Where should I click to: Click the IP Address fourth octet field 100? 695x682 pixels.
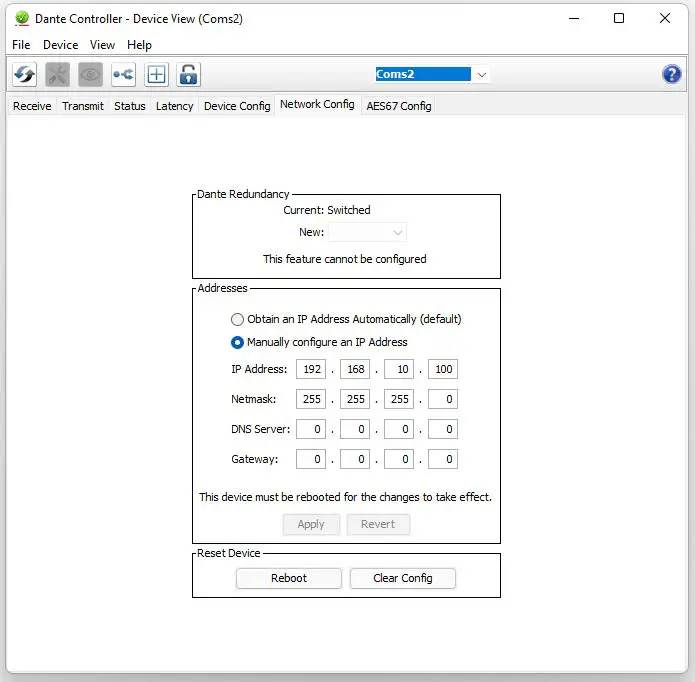[x=443, y=369]
